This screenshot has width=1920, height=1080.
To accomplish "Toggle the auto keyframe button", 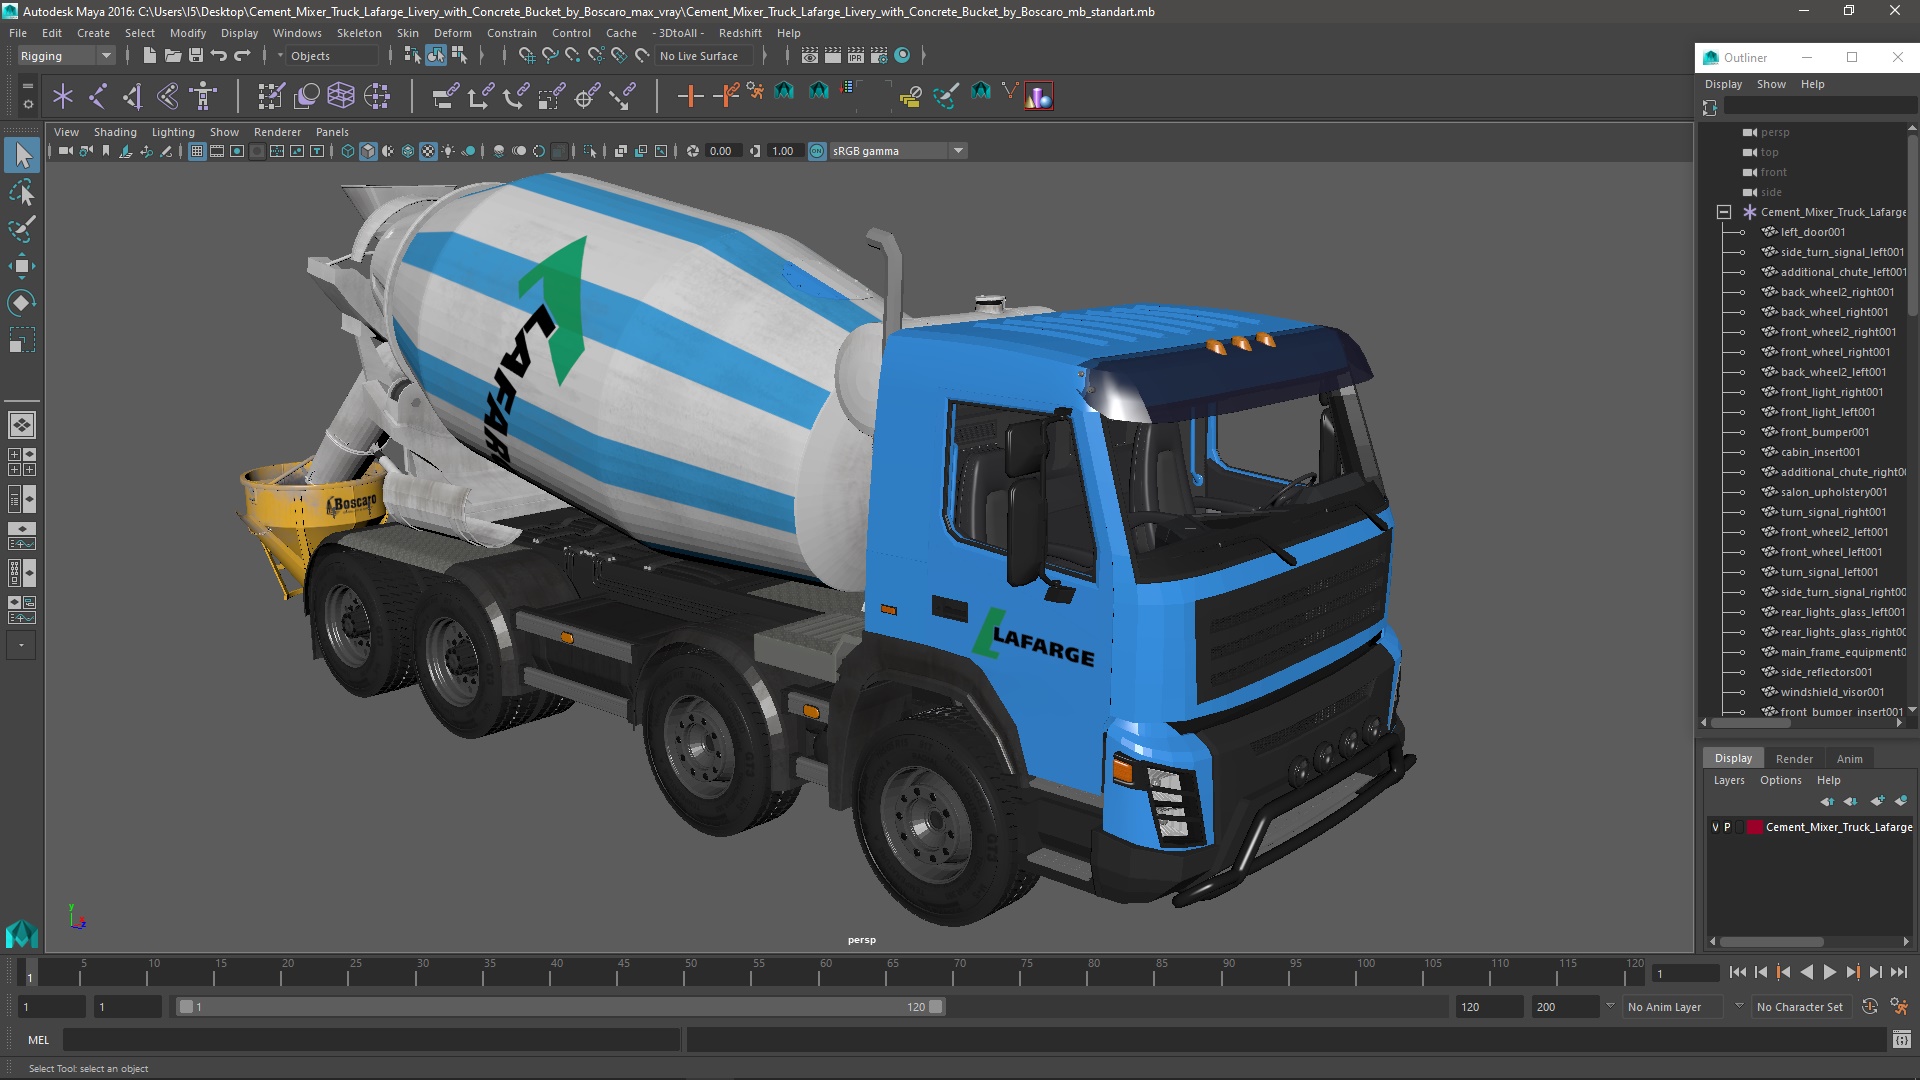I will pos(1870,1007).
